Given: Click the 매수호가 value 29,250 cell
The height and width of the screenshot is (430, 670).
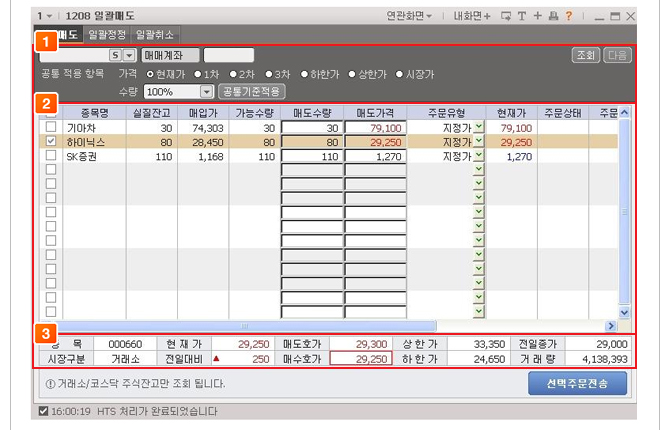Looking at the screenshot, I should [361, 359].
